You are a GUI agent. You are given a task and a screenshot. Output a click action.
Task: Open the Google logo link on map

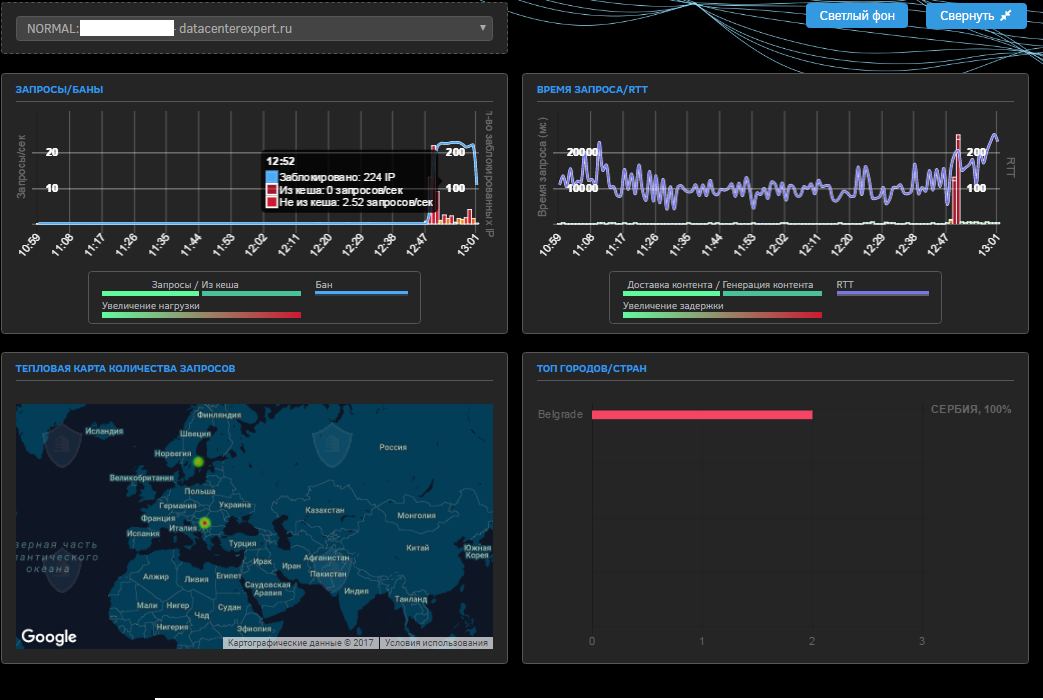[x=49, y=637]
